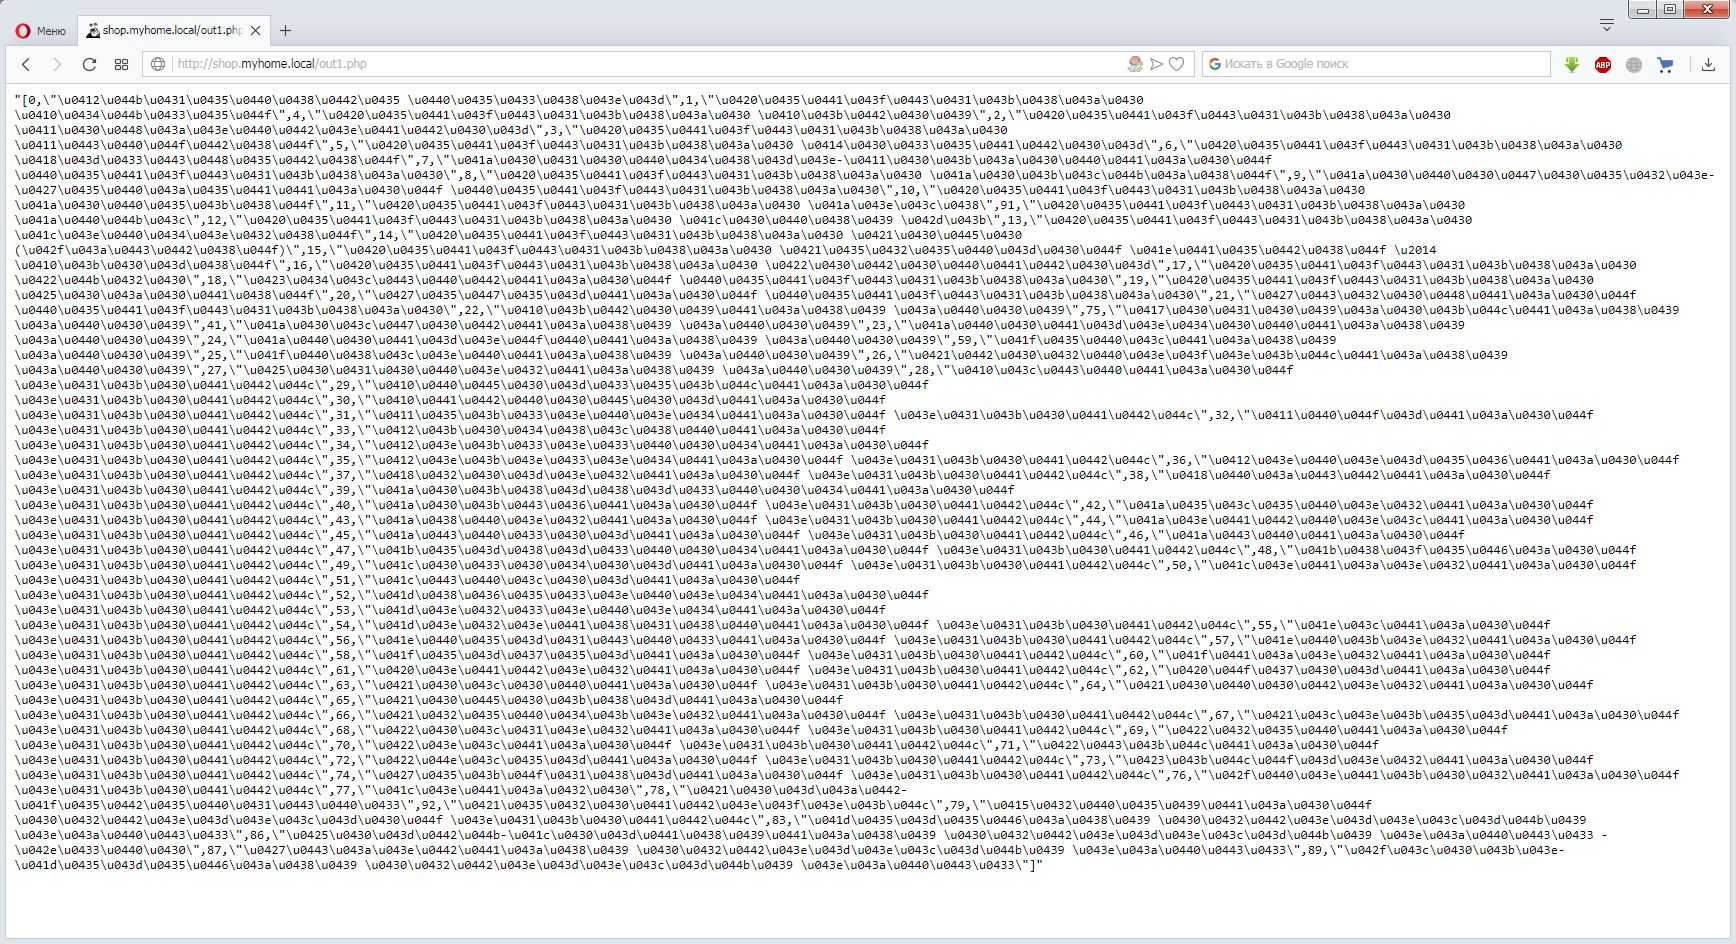The image size is (1736, 944).
Task: Click the gray globe extension icon
Action: tap(1634, 64)
